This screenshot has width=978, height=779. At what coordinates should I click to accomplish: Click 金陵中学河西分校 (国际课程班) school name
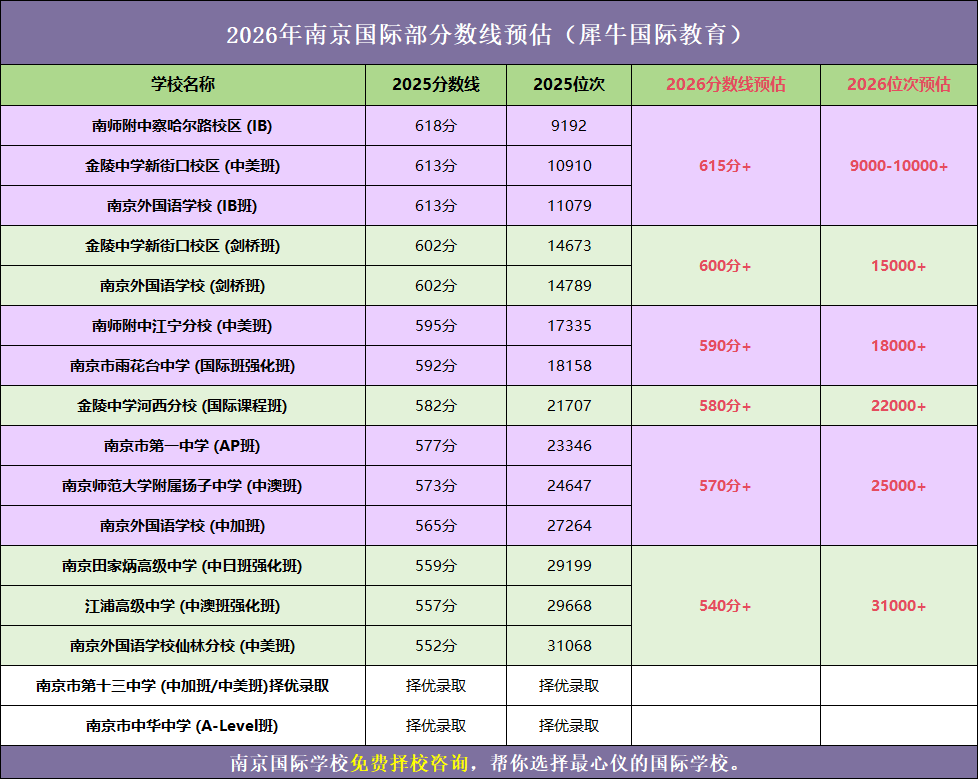click(182, 405)
